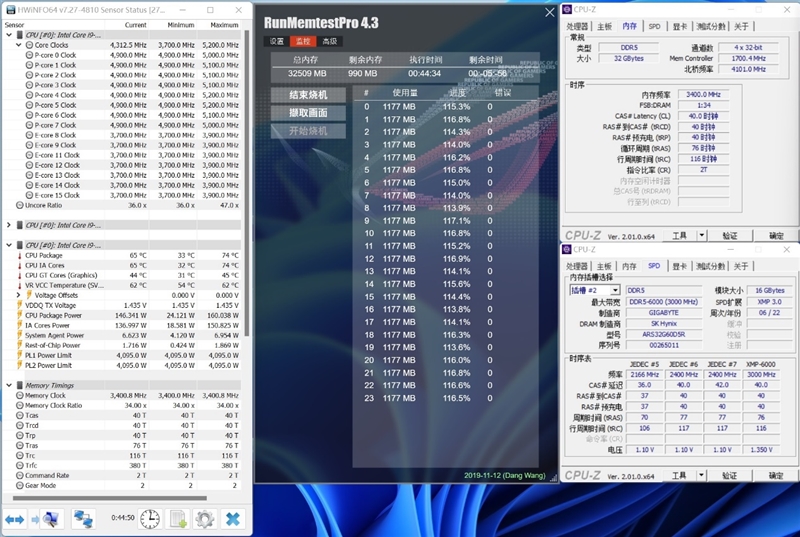Image resolution: width=800 pixels, height=537 pixels.
Task: Click 确定 button in bottom CPU-Z window
Action: [776, 475]
